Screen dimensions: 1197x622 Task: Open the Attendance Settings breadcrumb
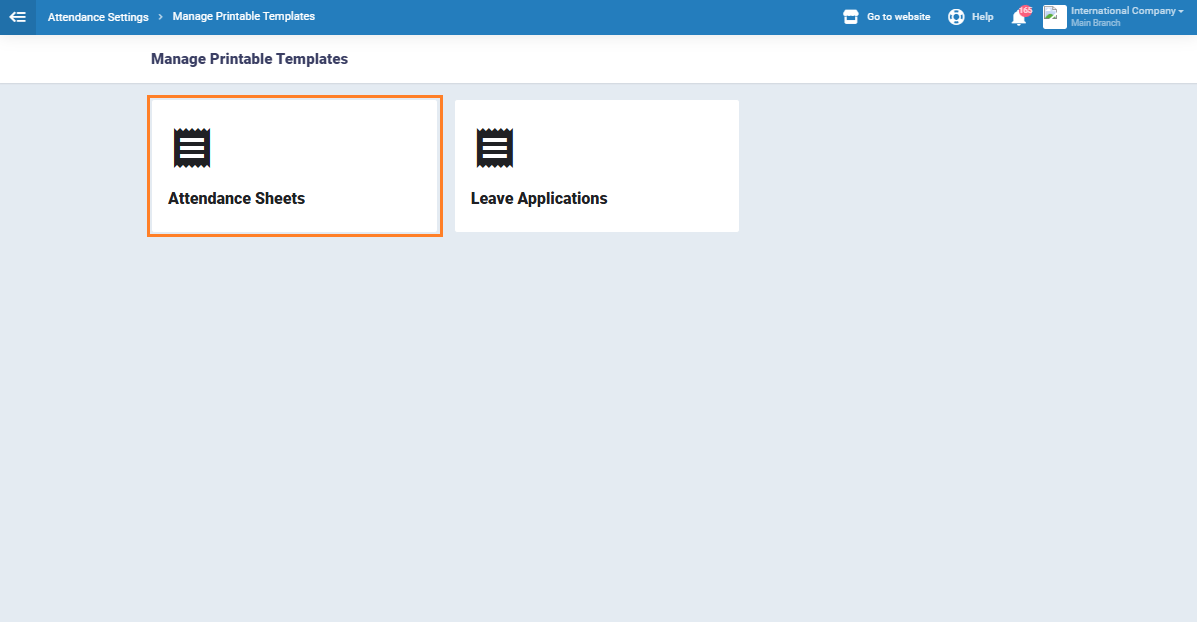coord(98,17)
